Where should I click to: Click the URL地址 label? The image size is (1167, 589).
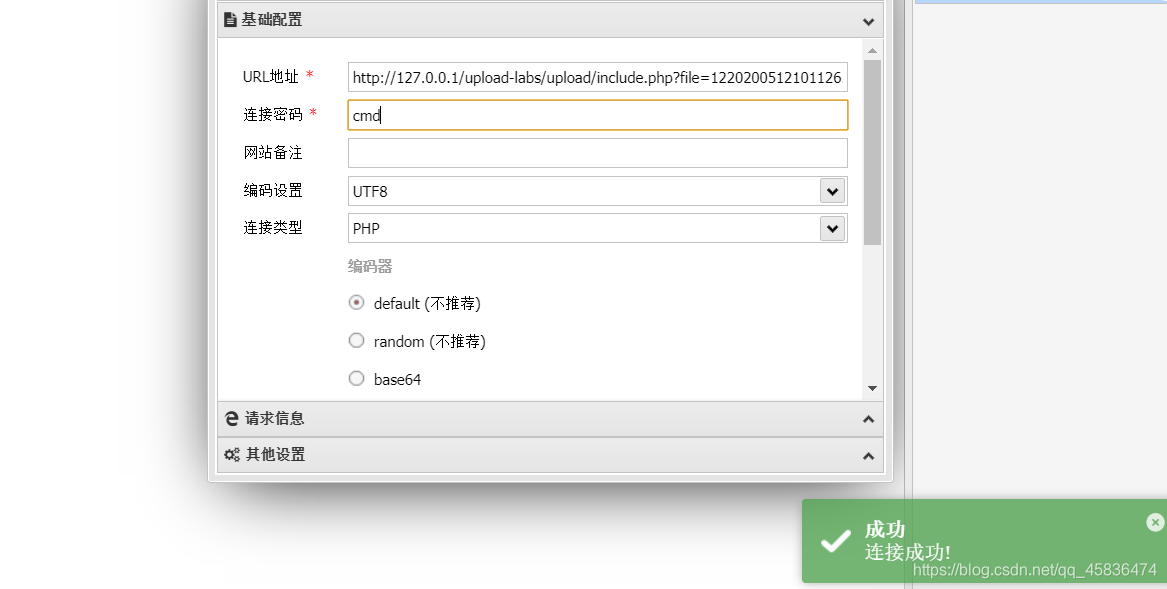pos(271,77)
